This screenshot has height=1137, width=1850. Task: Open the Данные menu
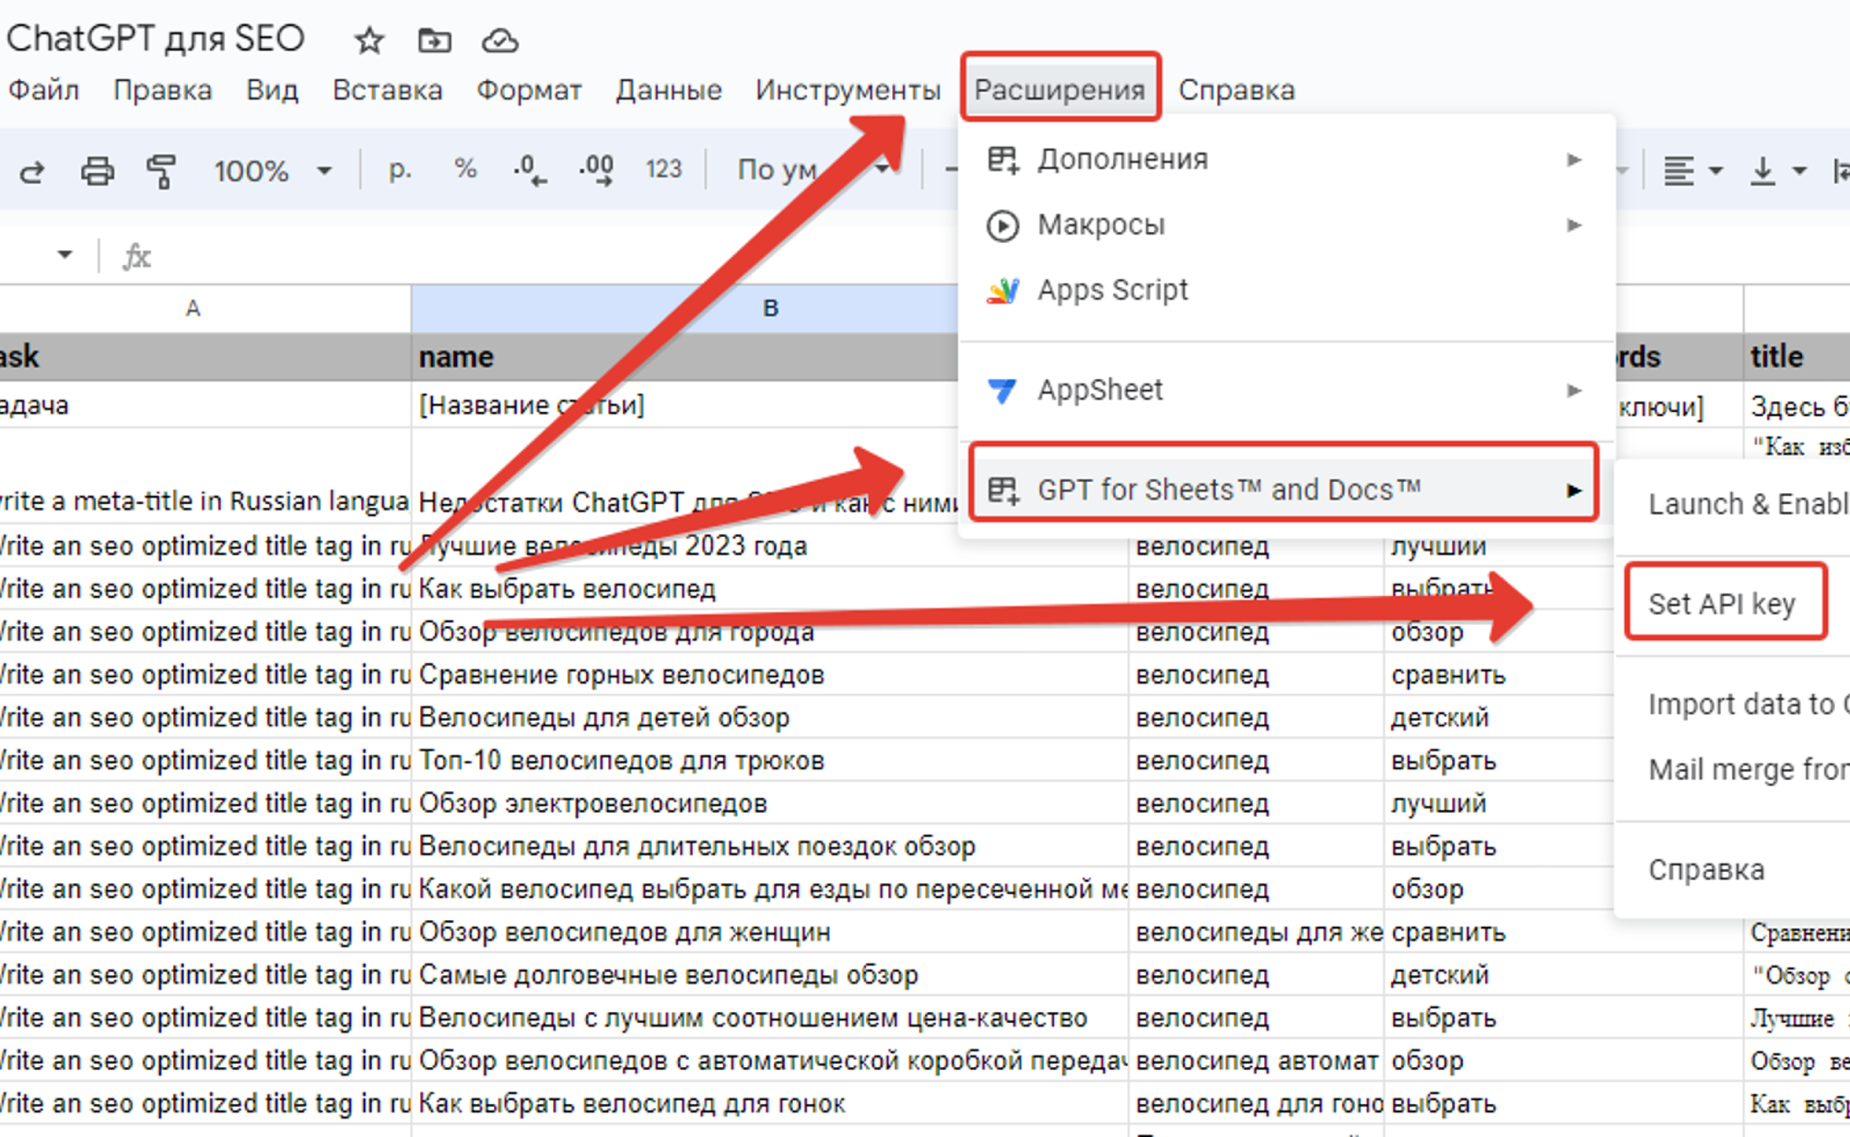point(668,90)
